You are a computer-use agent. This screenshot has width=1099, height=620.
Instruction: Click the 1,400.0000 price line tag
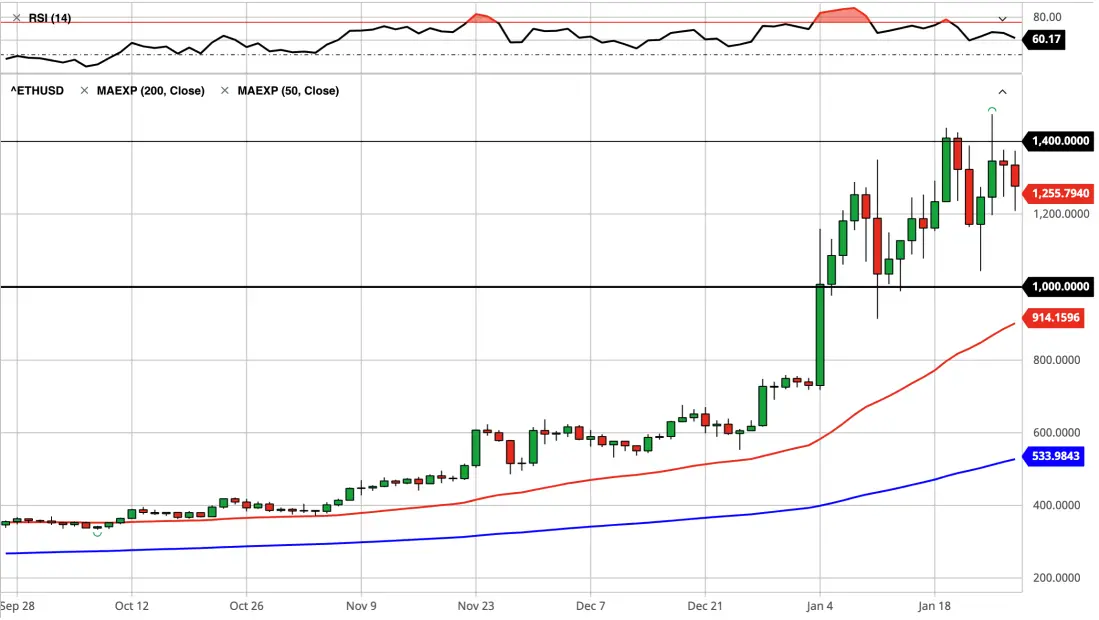click(x=1060, y=142)
